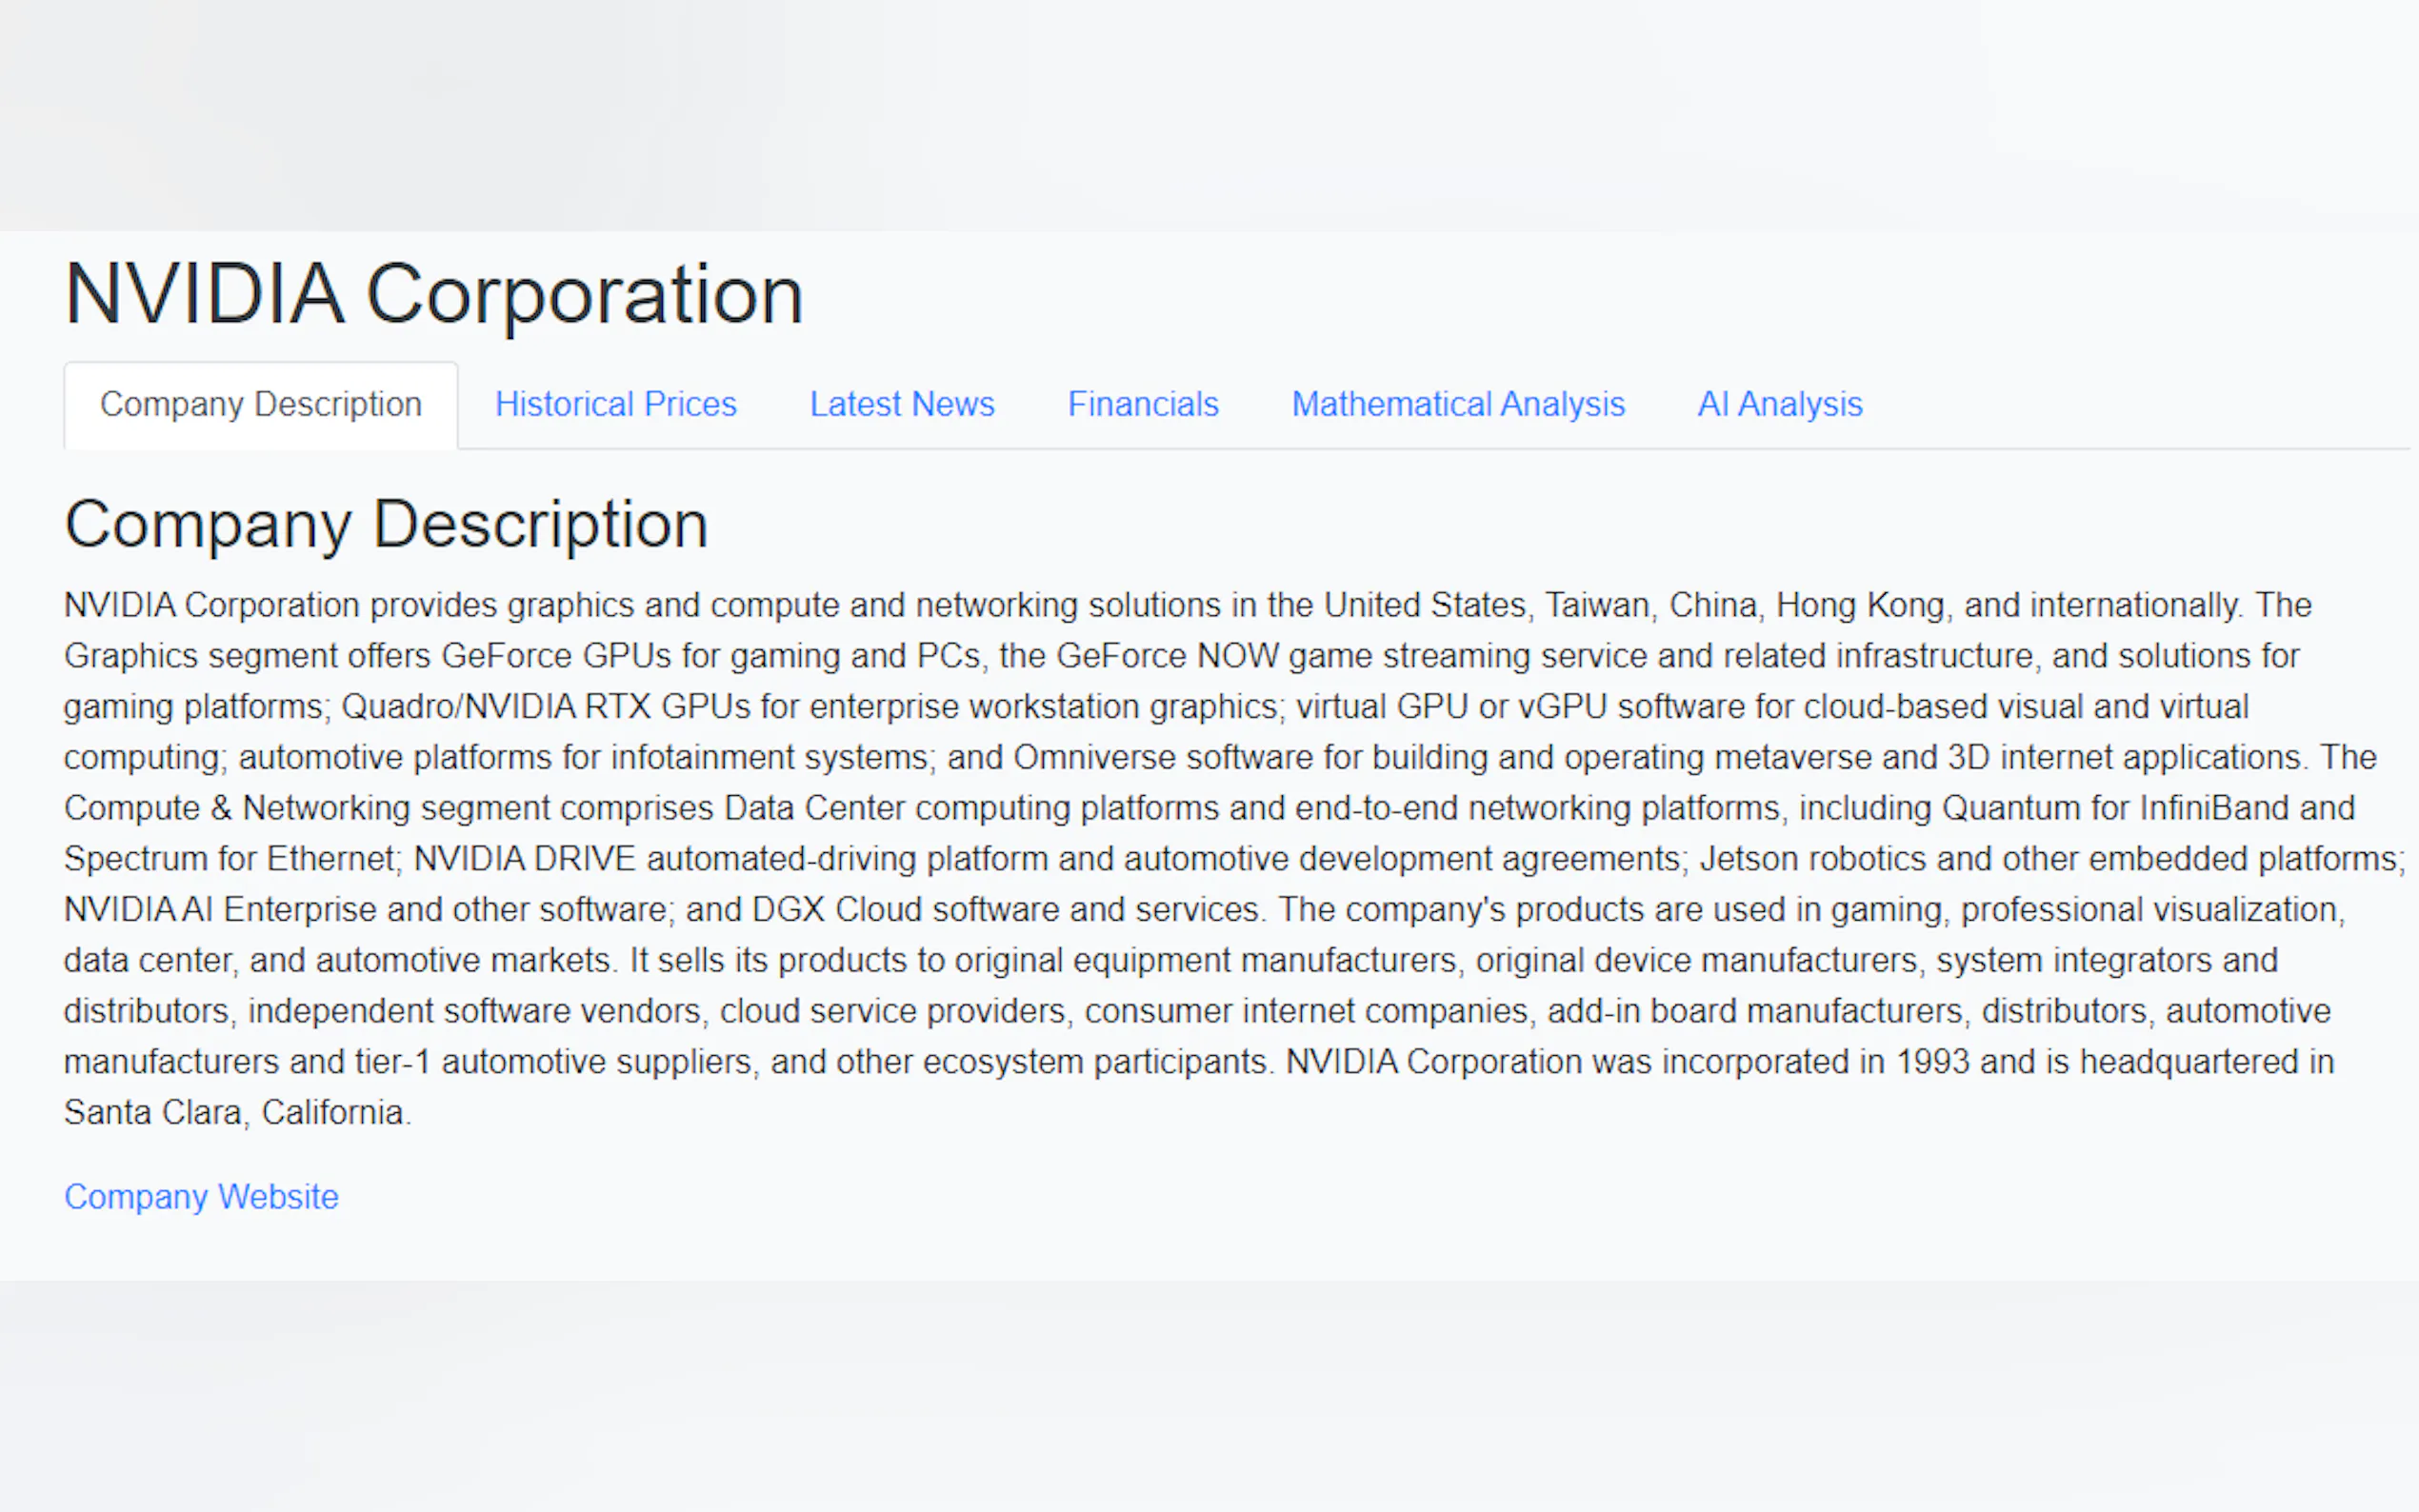Click 'Santa Clara, California' in the paragraph
This screenshot has width=2419, height=1512.
tap(236, 1112)
